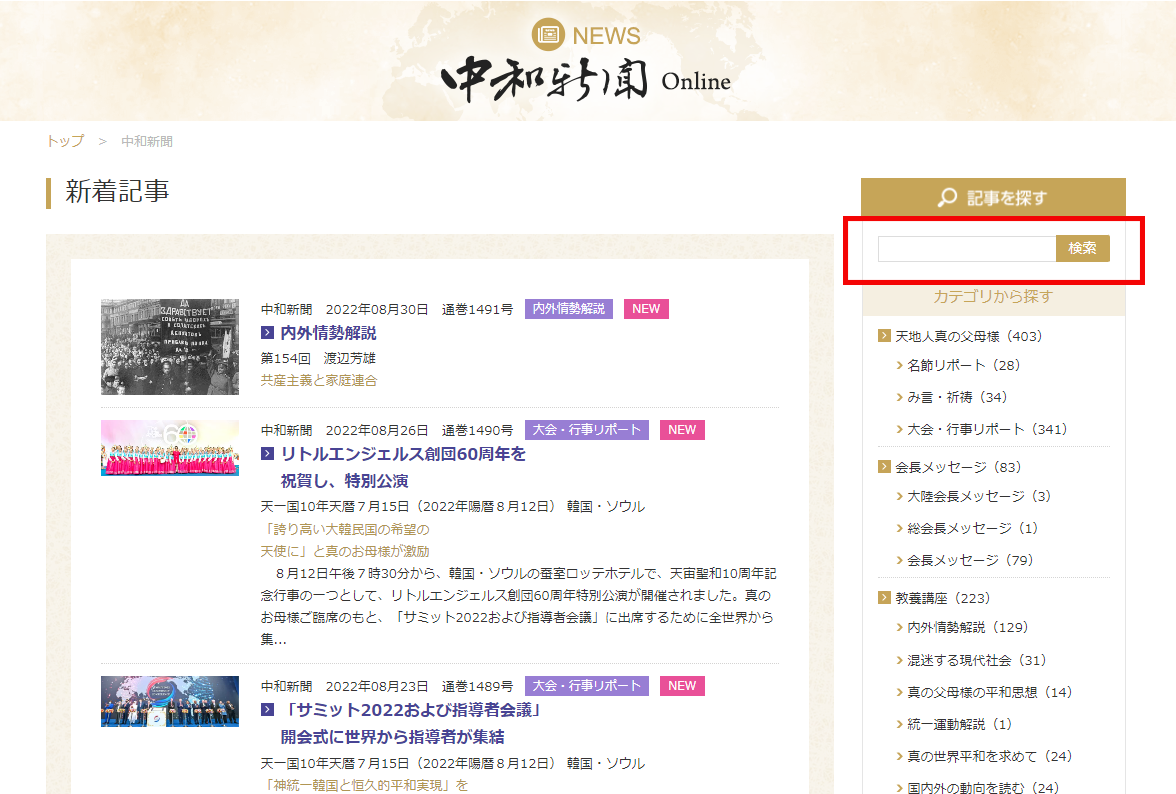Open subcategory 内外情勢解説（129）

tap(968, 628)
